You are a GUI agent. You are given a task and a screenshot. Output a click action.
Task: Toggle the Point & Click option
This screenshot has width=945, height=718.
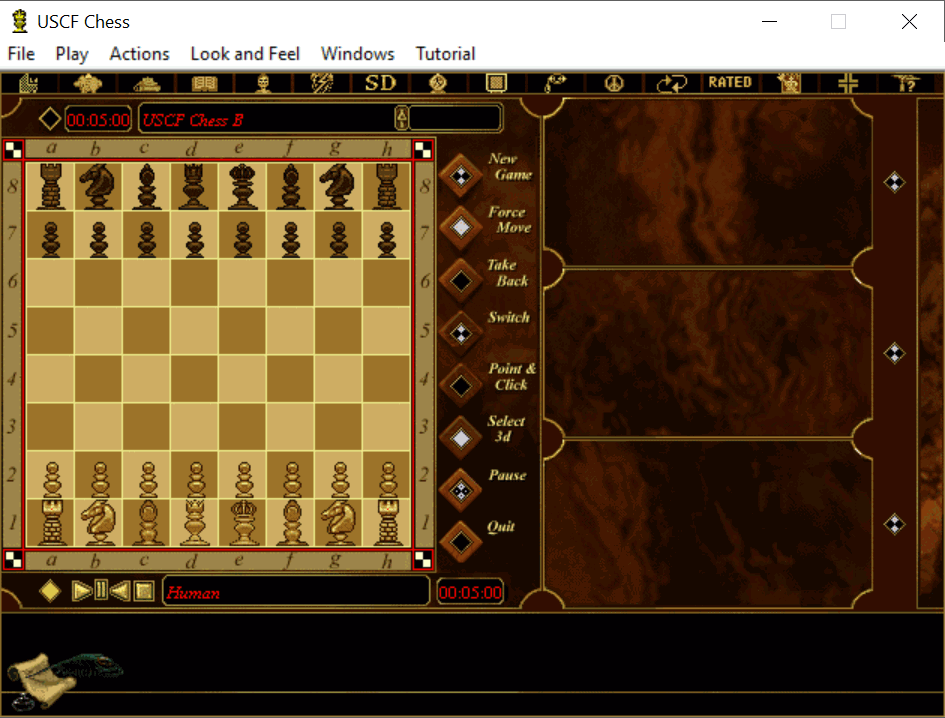point(461,385)
